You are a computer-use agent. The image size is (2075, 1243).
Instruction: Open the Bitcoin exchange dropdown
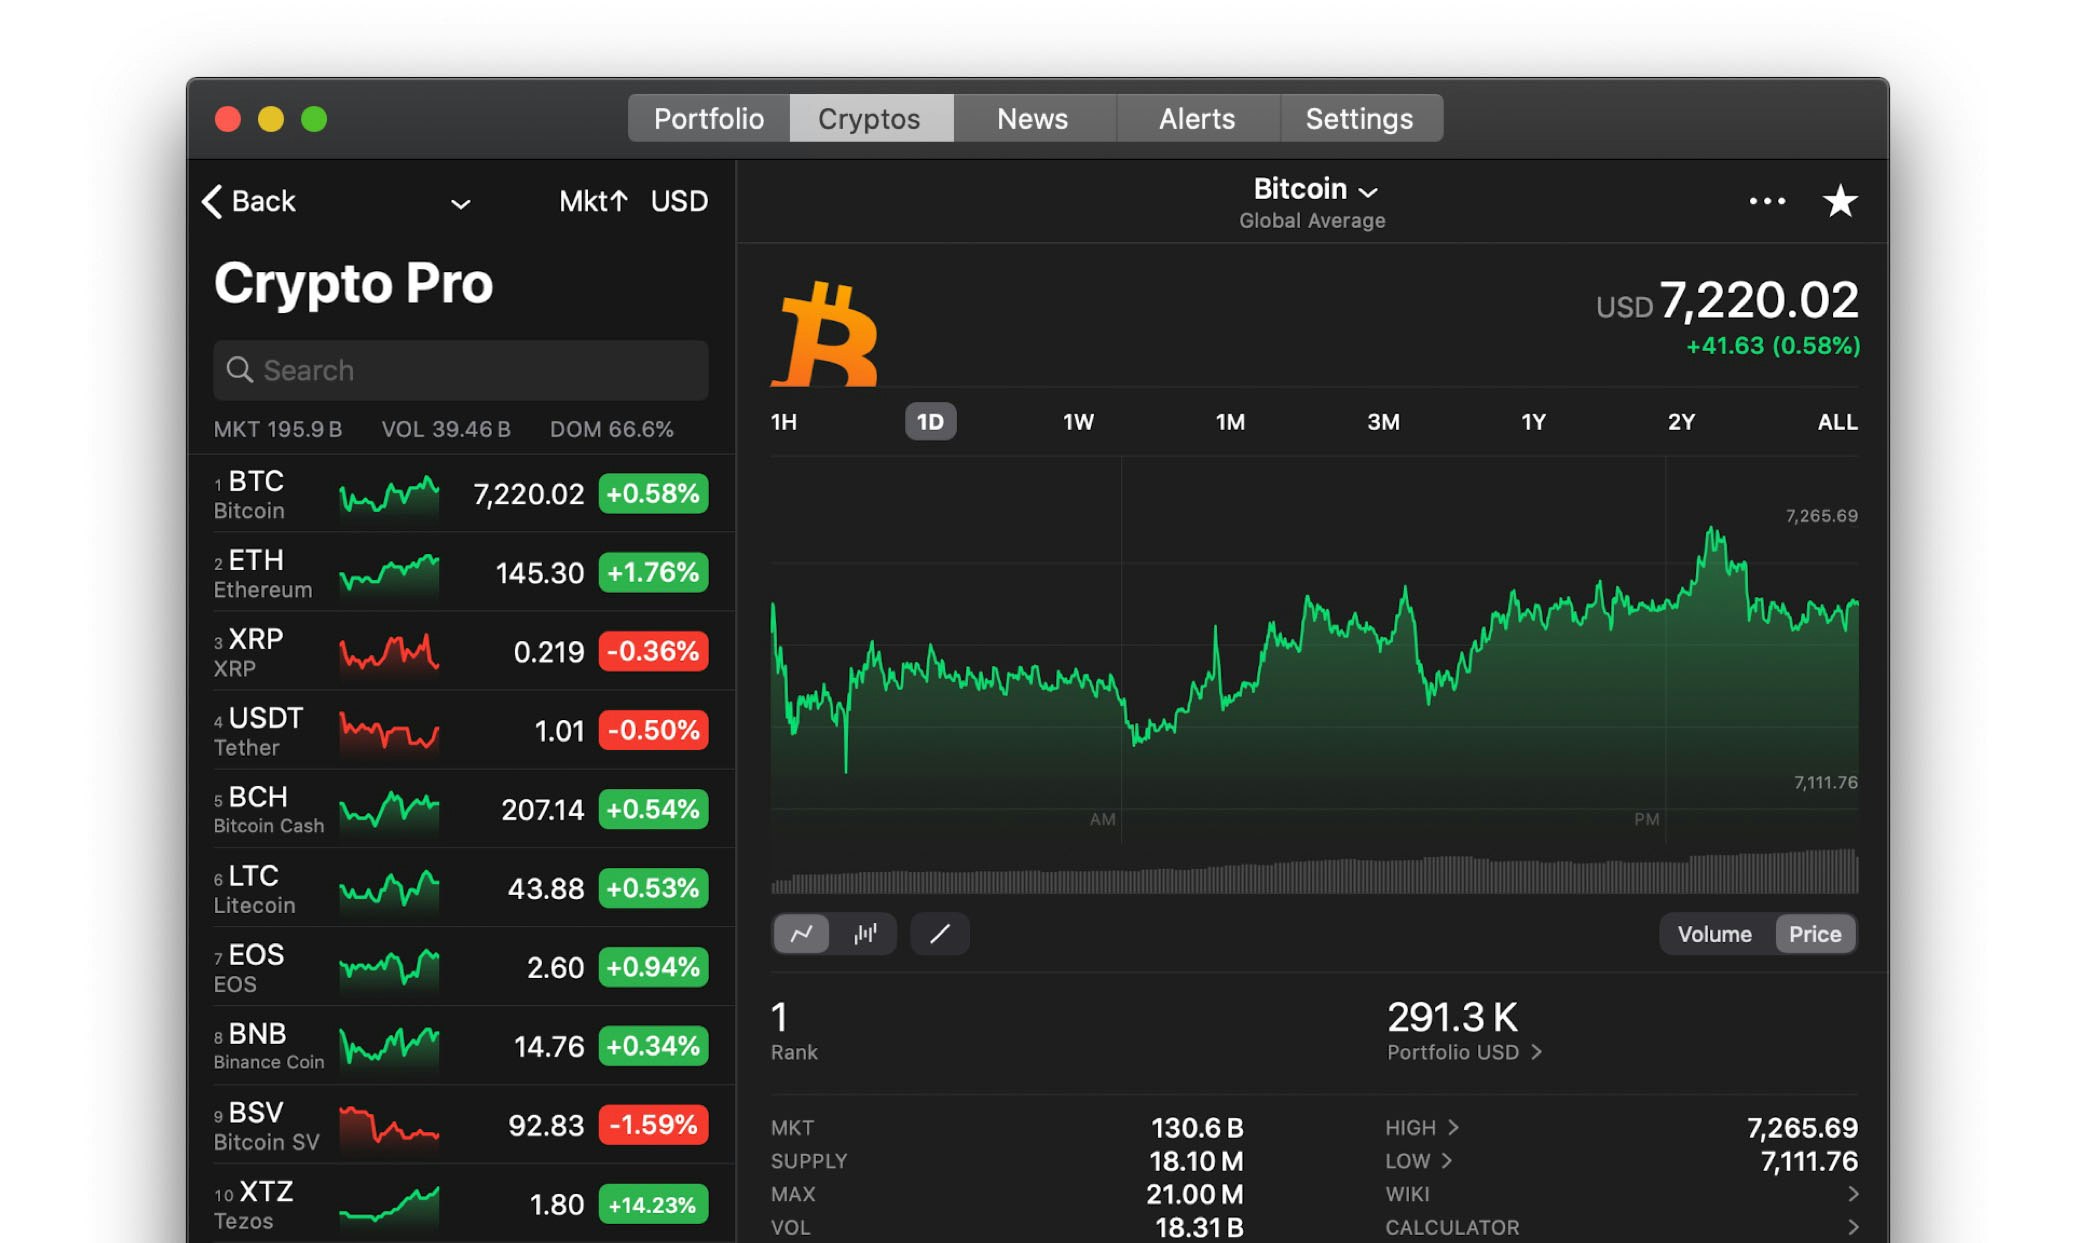pyautogui.click(x=1369, y=190)
